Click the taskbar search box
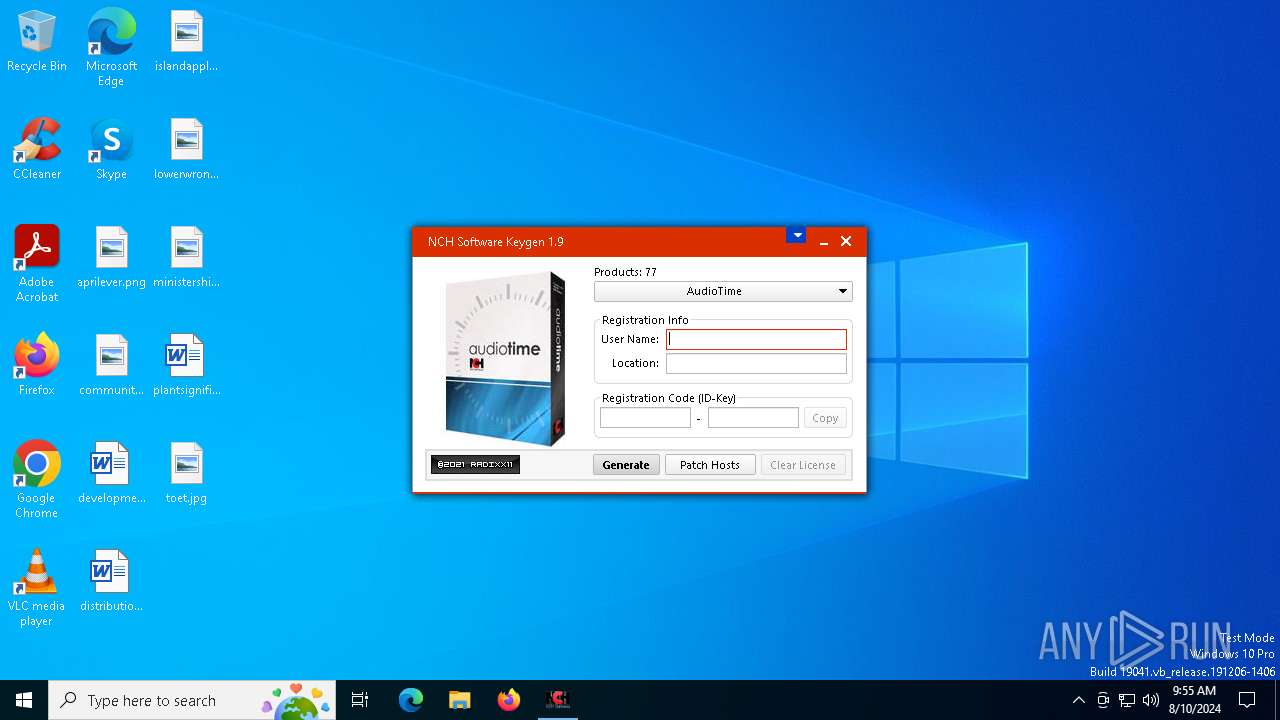Screen dimensions: 1280x720 point(192,700)
